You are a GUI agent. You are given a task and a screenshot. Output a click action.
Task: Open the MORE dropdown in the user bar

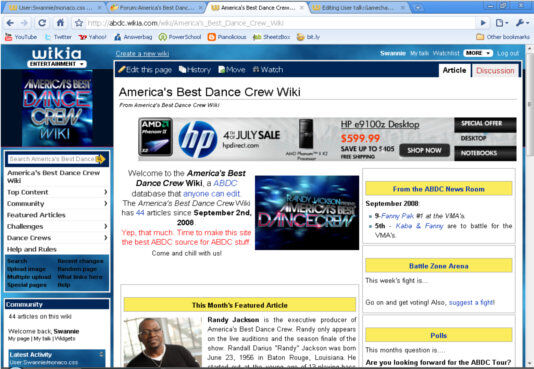478,53
